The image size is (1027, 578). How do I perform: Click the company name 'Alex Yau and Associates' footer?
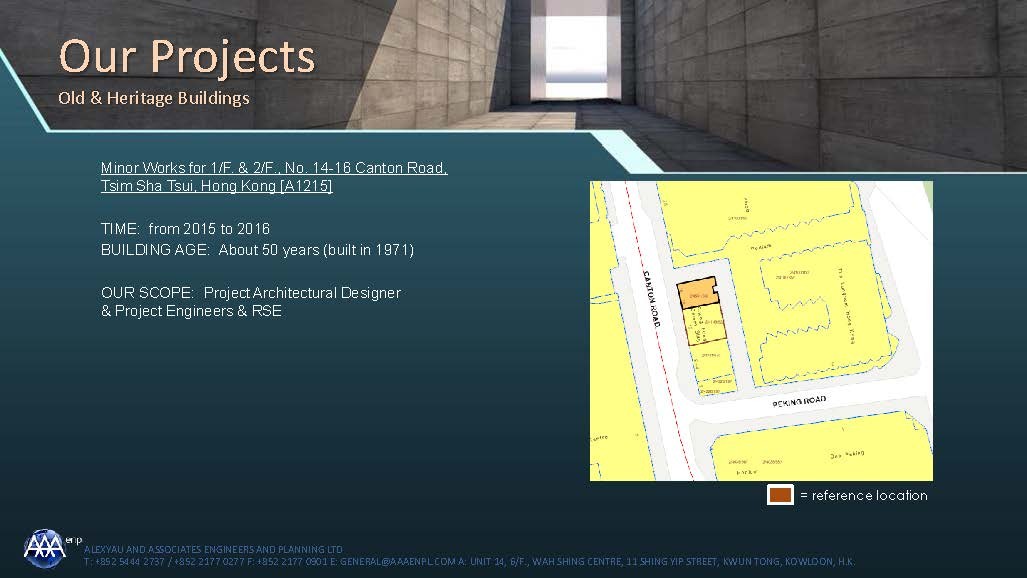pyautogui.click(x=213, y=549)
